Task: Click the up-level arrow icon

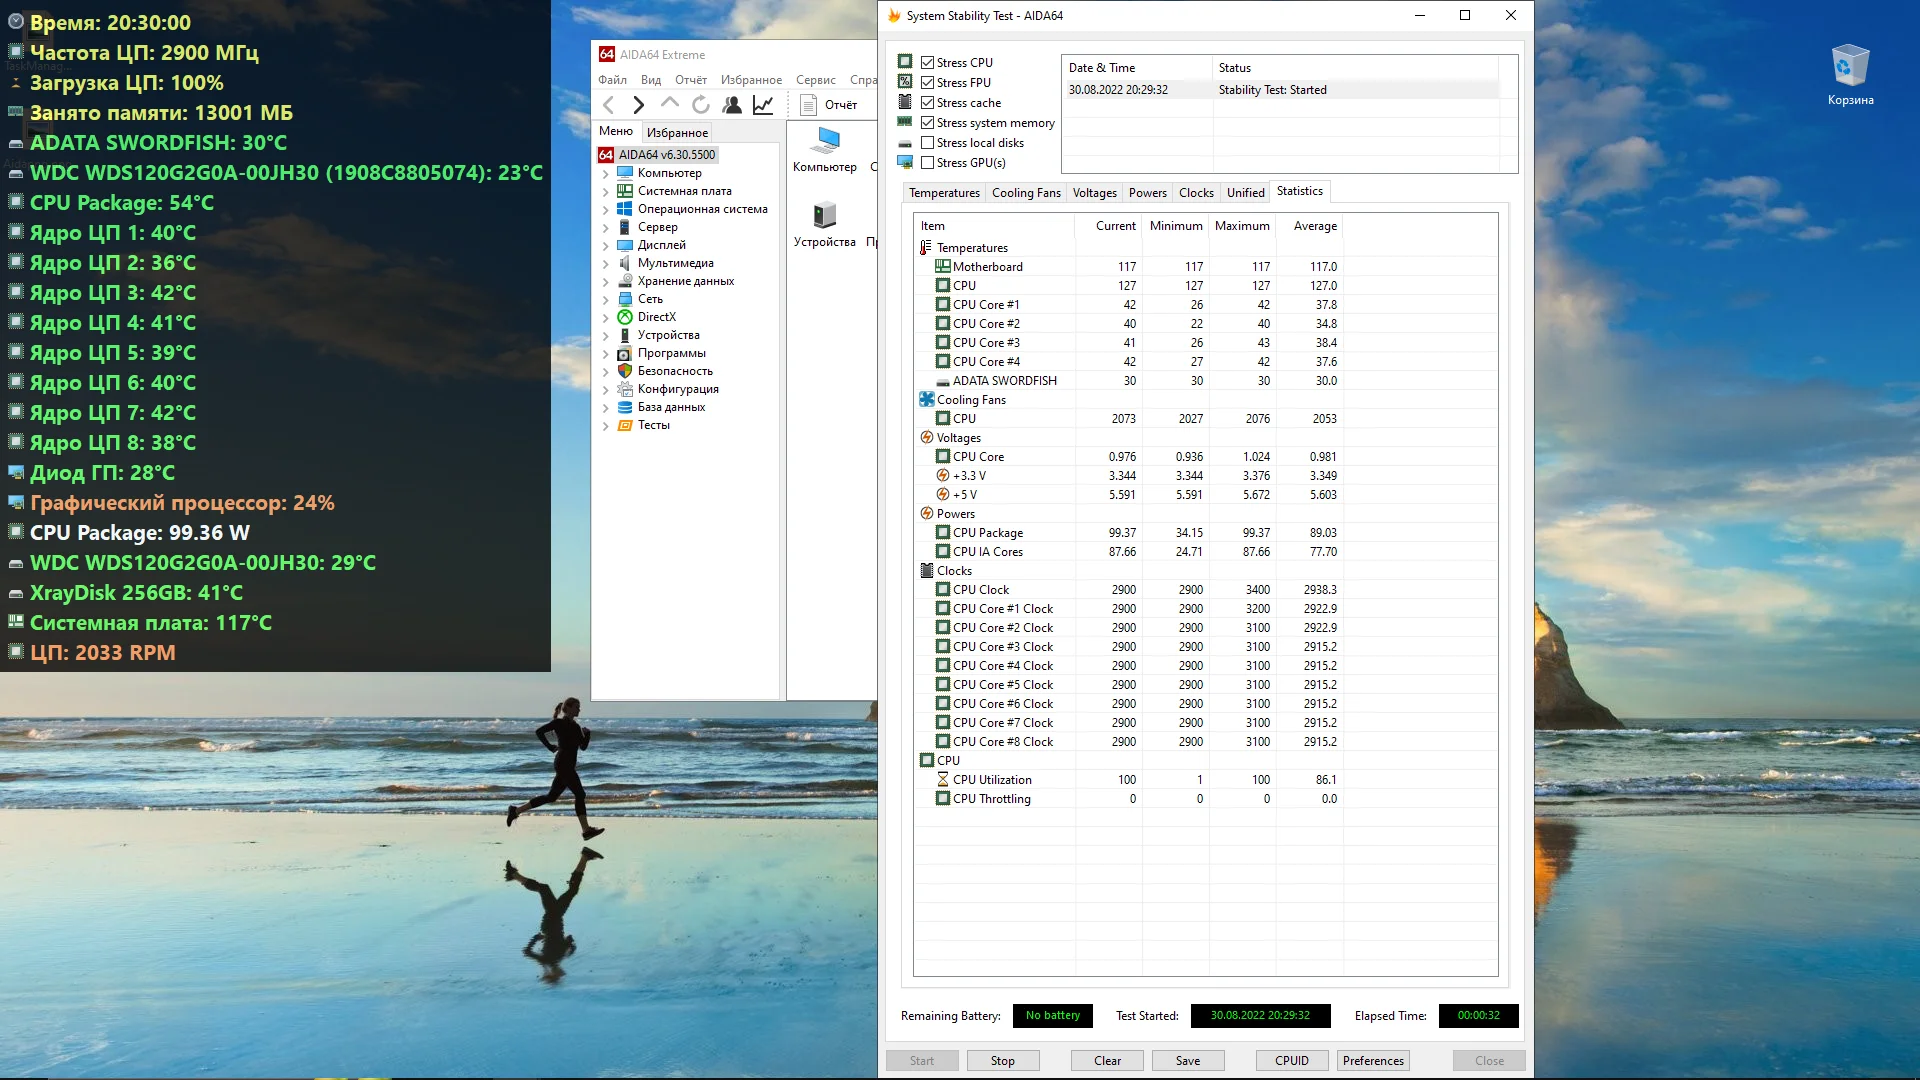Action: coord(670,104)
